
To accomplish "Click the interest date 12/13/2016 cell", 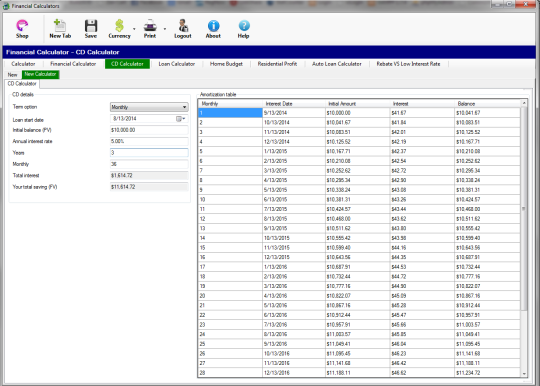I will click(293, 373).
